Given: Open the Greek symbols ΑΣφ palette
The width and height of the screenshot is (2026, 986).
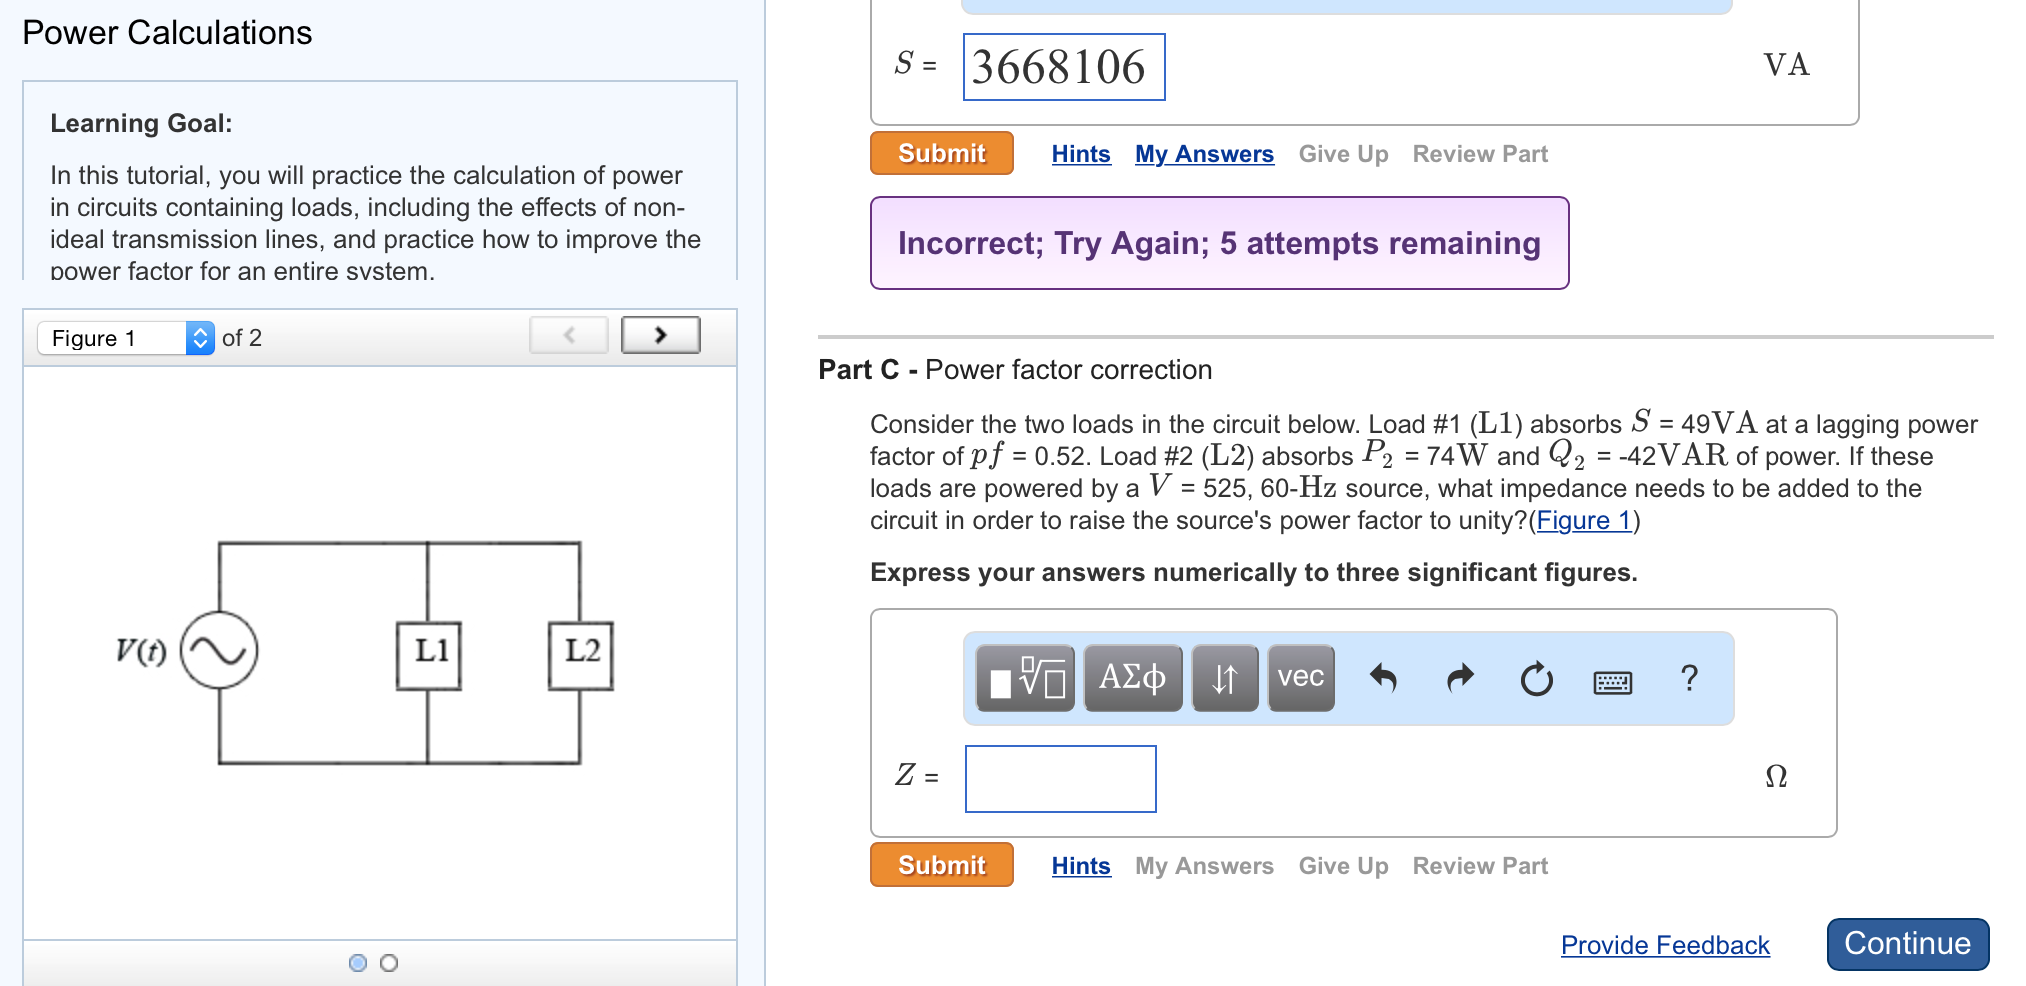Looking at the screenshot, I should coord(1133,678).
